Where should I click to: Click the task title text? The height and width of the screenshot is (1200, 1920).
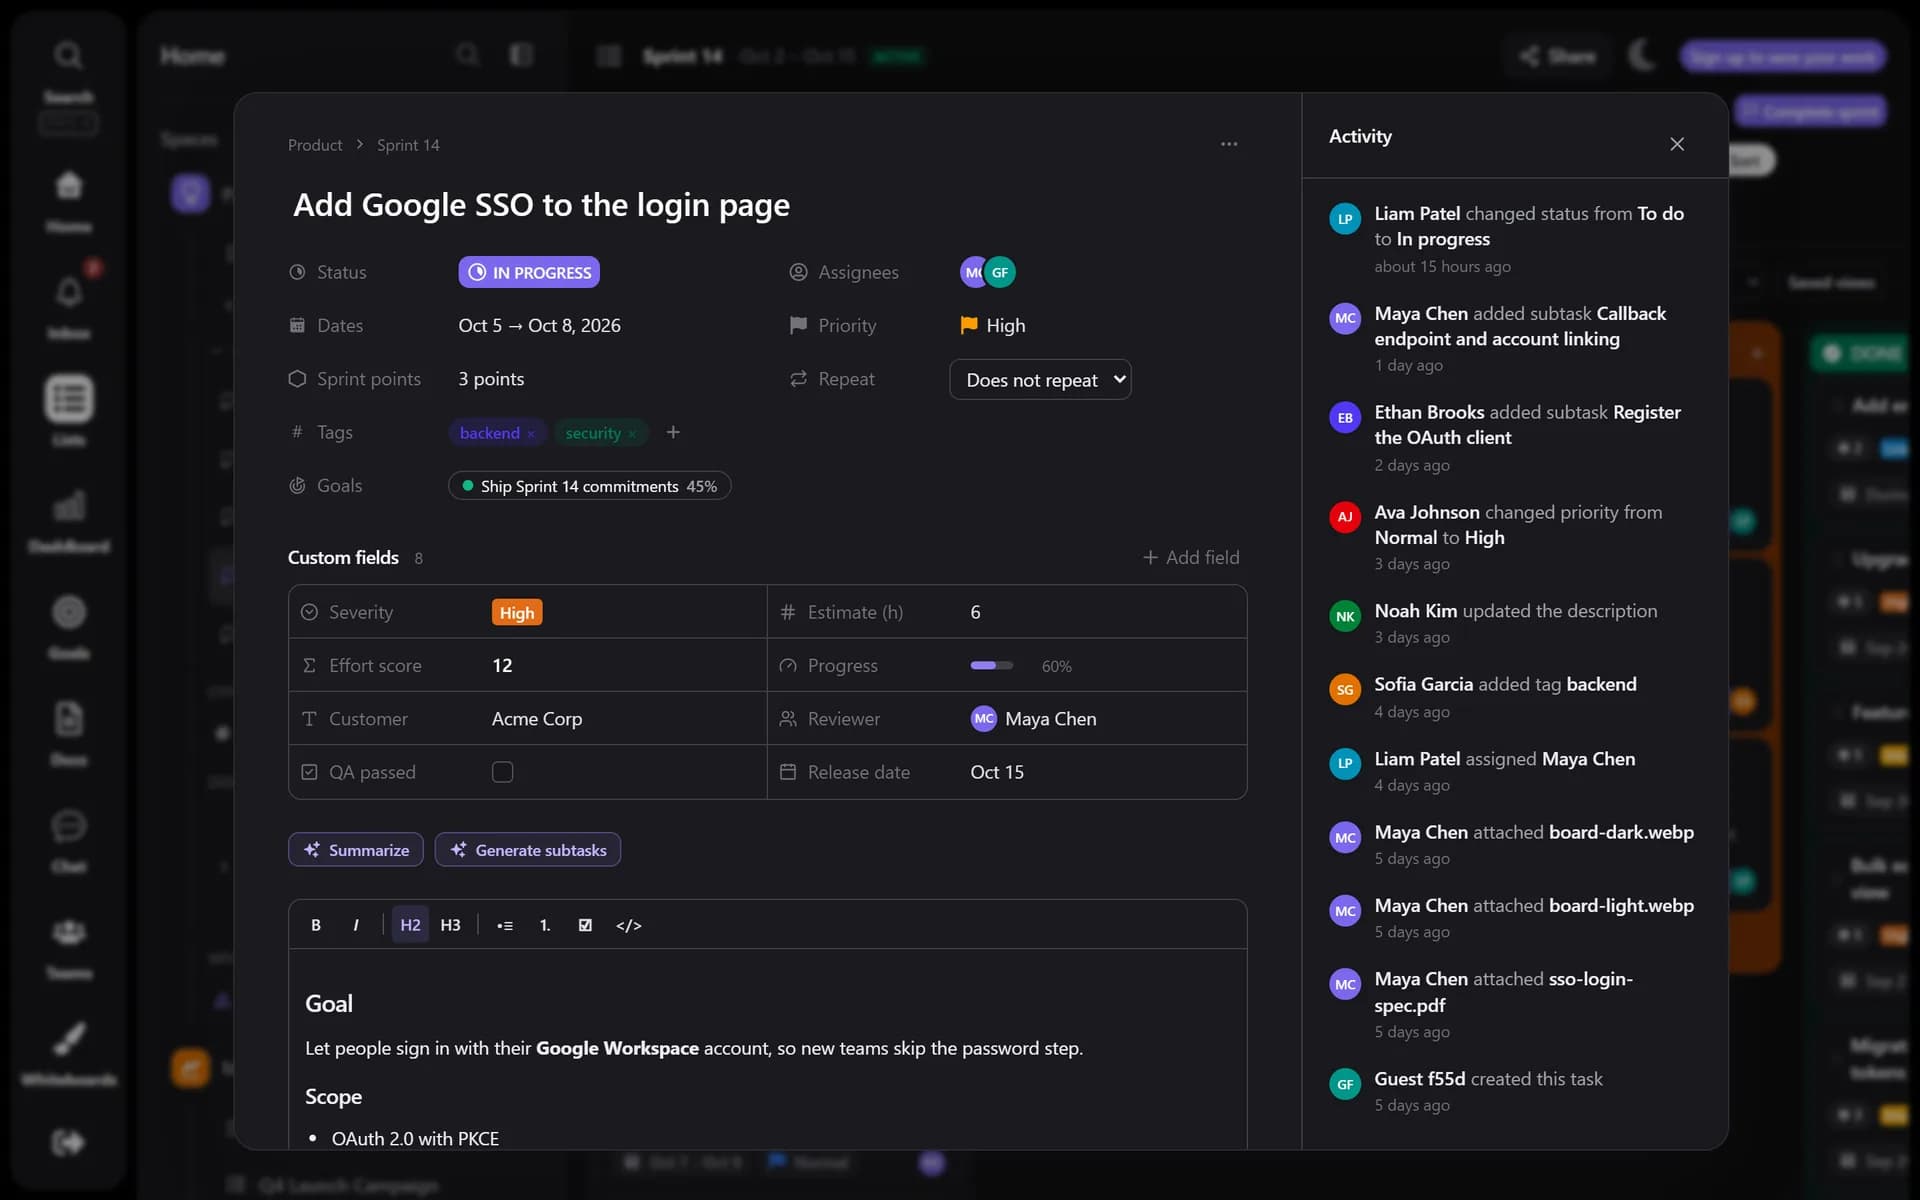pos(541,205)
